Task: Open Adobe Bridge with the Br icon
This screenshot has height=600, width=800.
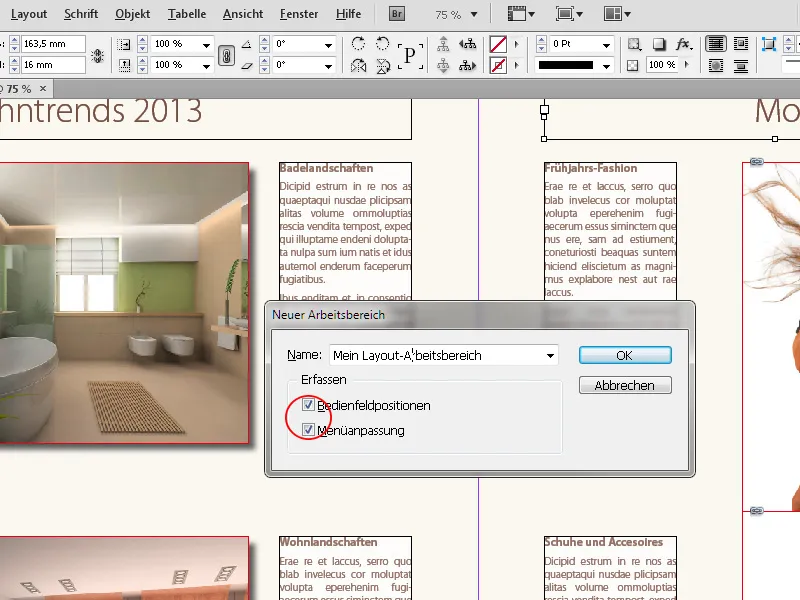Action: click(x=396, y=14)
